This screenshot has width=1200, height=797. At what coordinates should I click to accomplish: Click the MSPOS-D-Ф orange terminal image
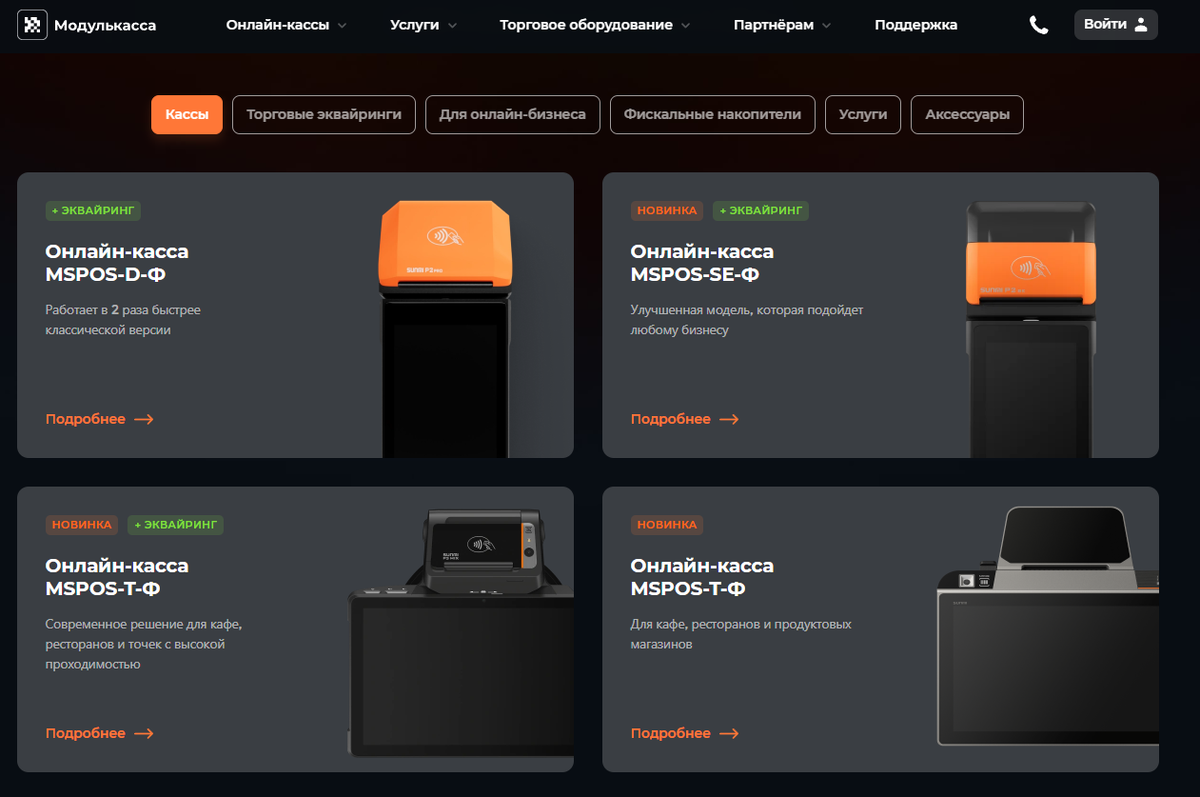[446, 327]
